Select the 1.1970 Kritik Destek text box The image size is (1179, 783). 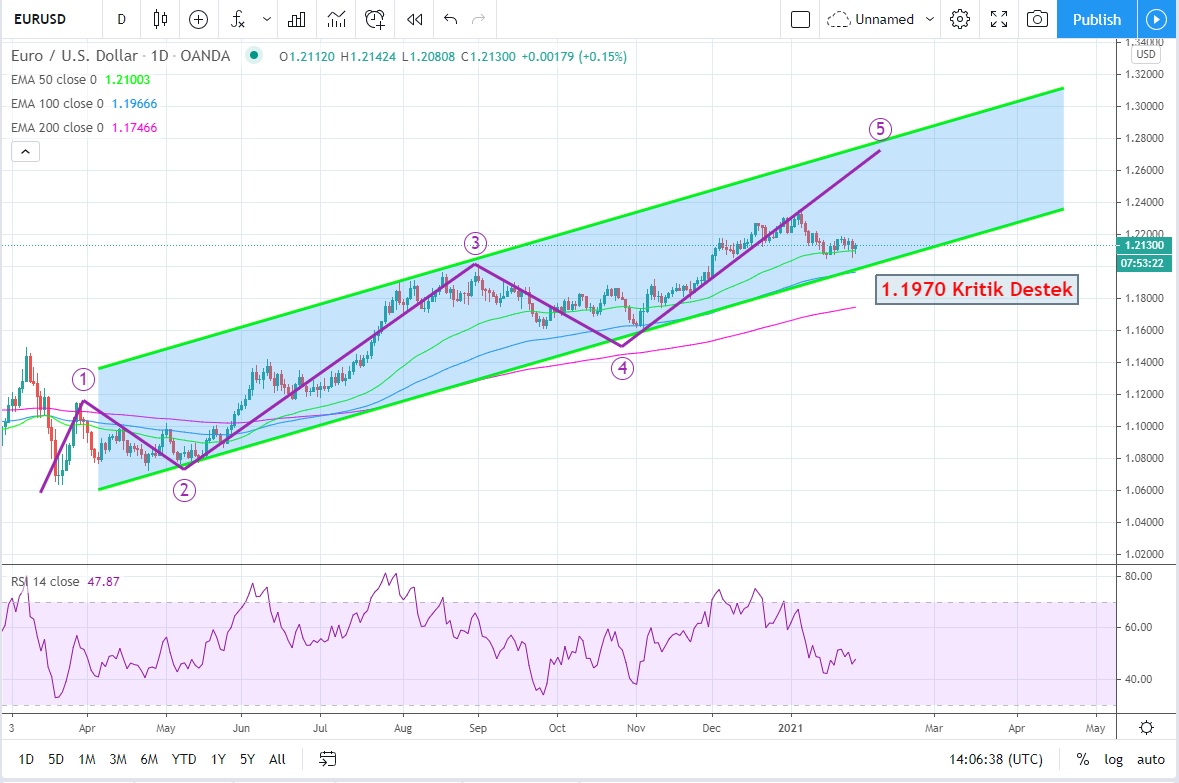(x=977, y=290)
